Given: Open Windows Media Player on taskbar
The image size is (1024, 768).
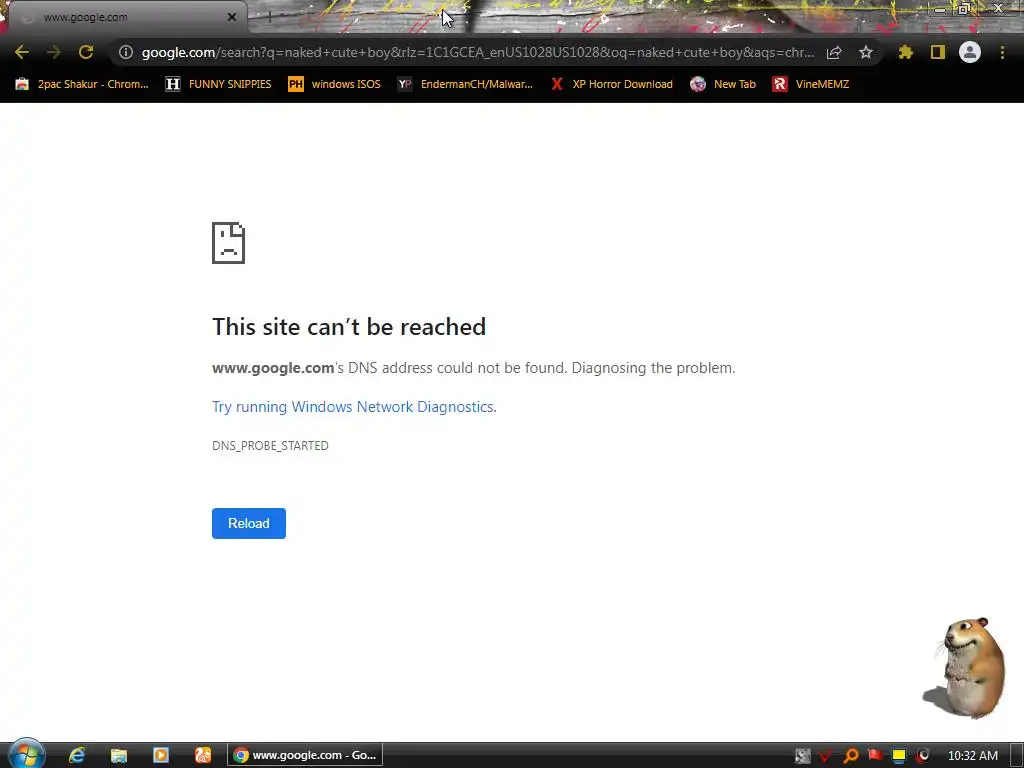Looking at the screenshot, I should tap(161, 755).
